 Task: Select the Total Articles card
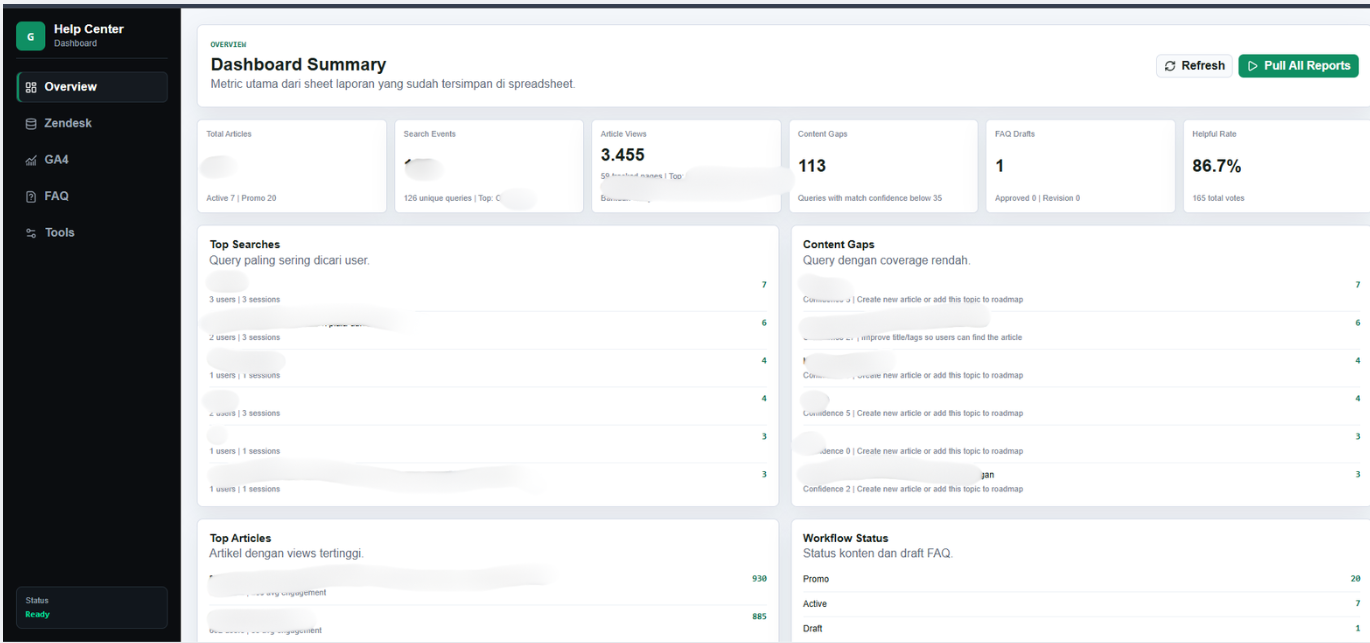pyautogui.click(x=292, y=166)
